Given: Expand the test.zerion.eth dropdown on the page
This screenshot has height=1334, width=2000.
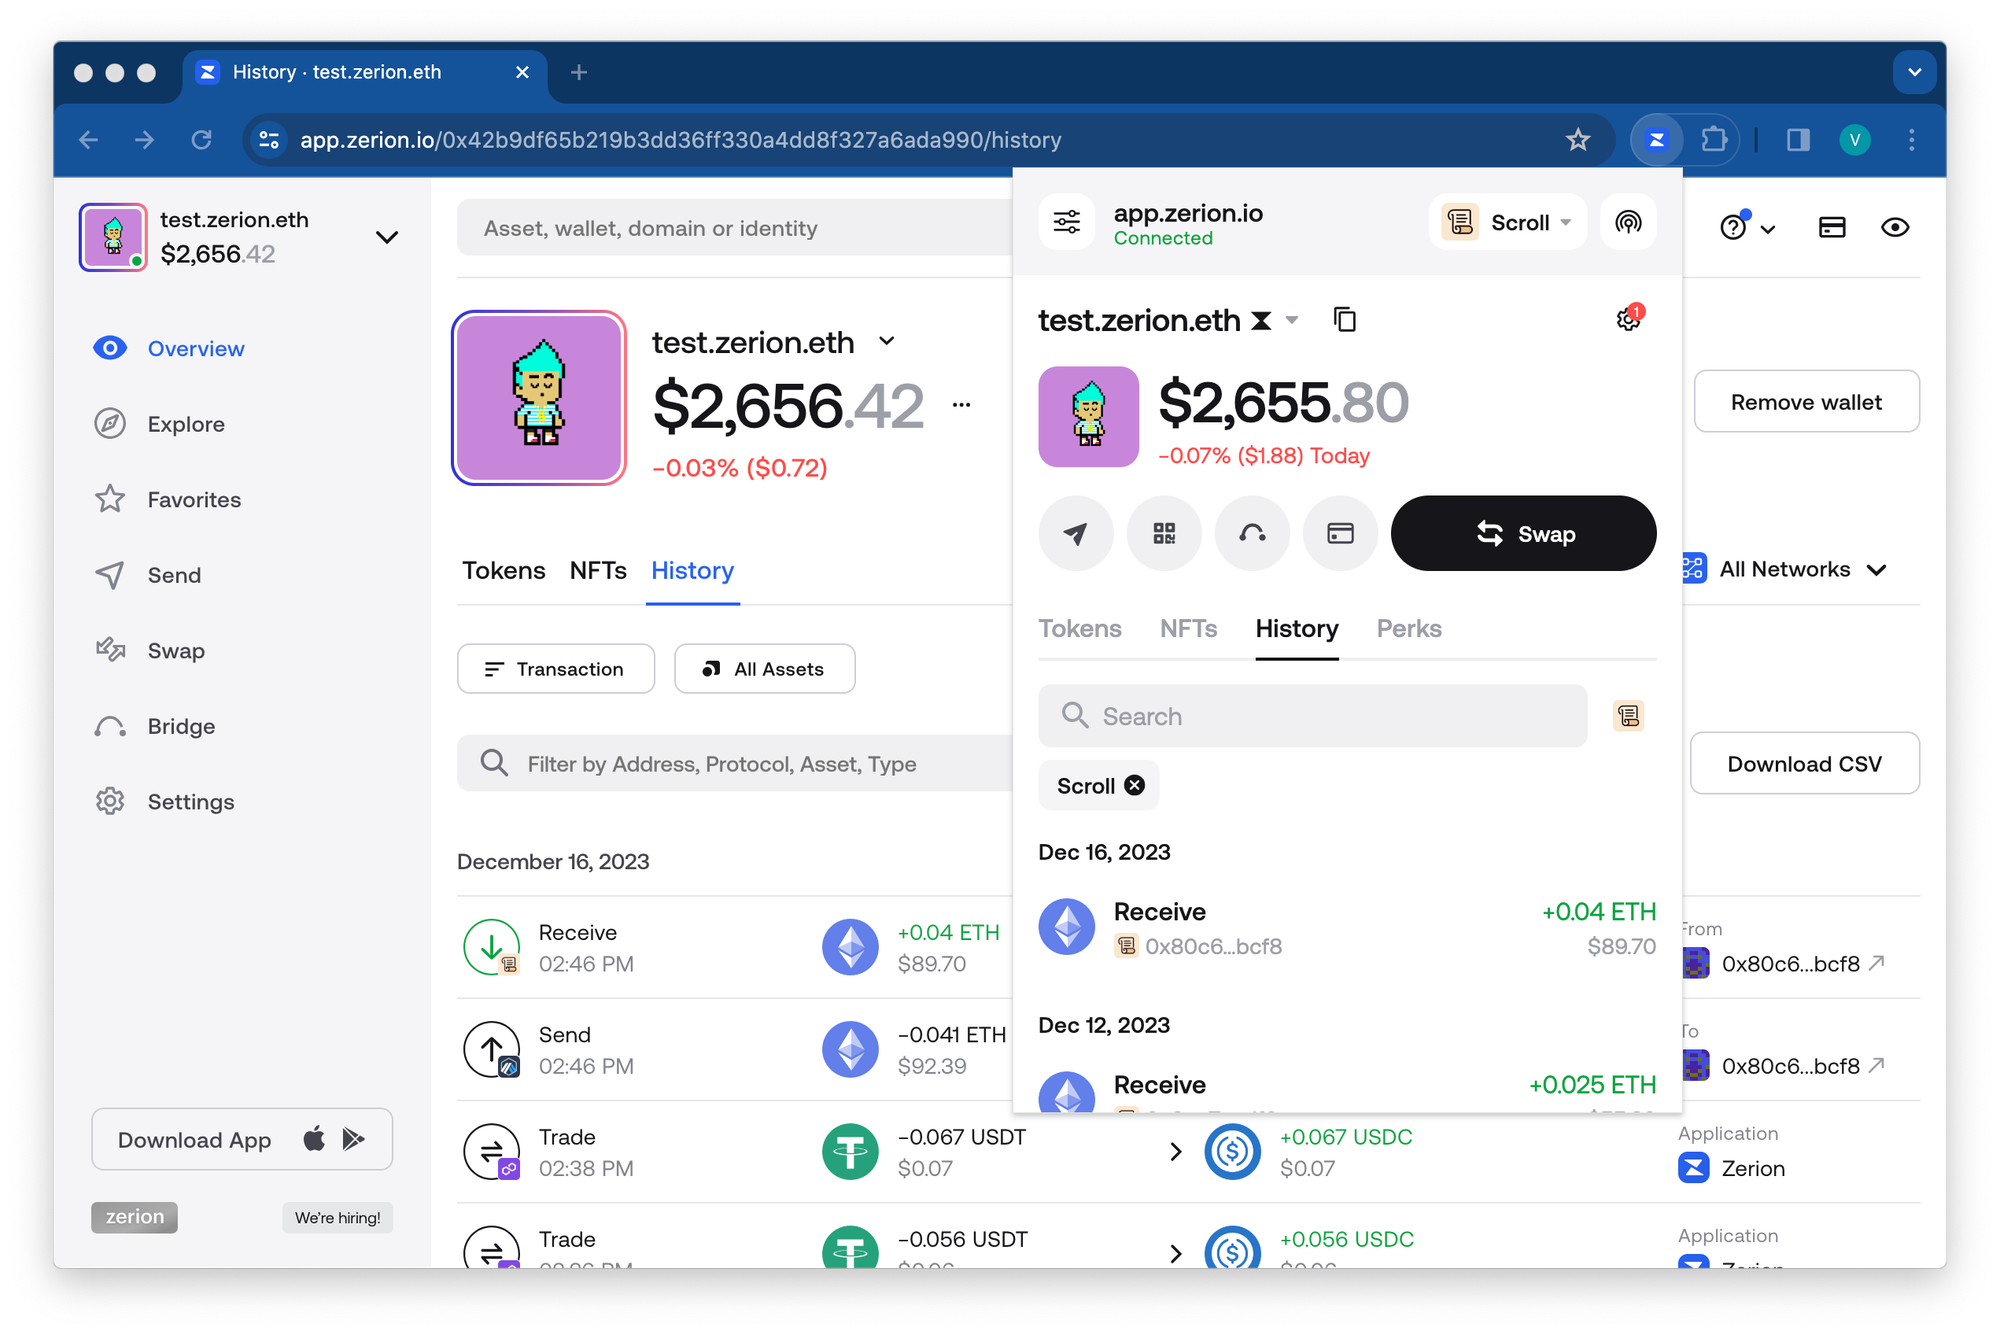Looking at the screenshot, I should (x=886, y=342).
